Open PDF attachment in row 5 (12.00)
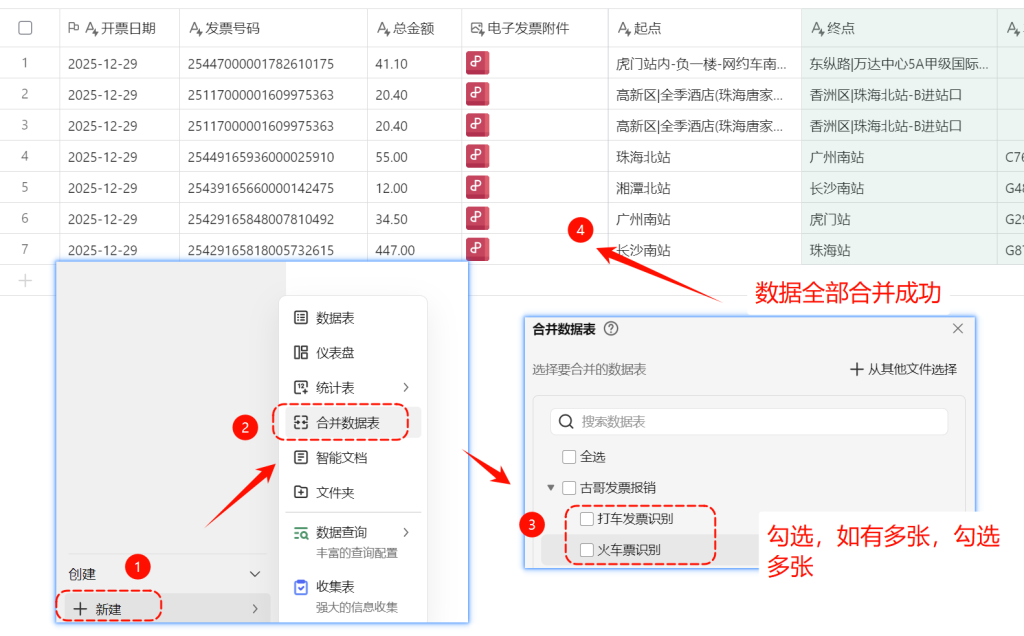The image size is (1024, 636). click(x=477, y=187)
